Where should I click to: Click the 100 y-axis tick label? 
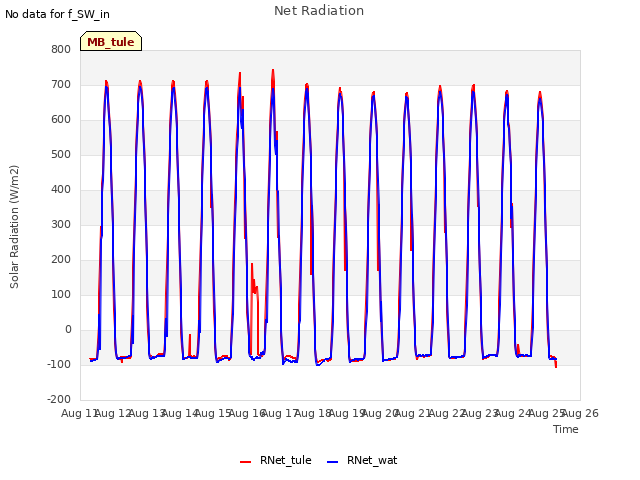[x=61, y=295]
